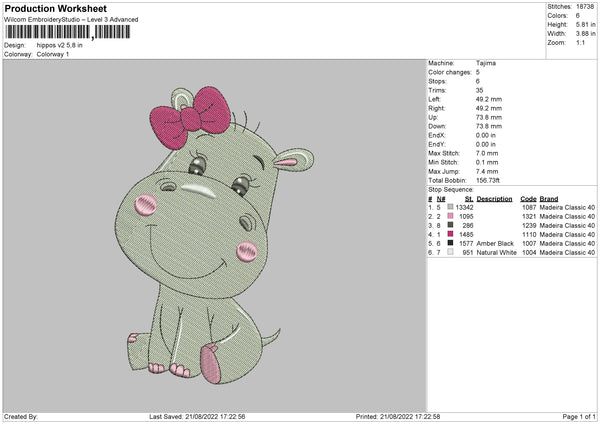Click the EndX value '0.00 in'
This screenshot has height=424, width=600.
(x=486, y=135)
